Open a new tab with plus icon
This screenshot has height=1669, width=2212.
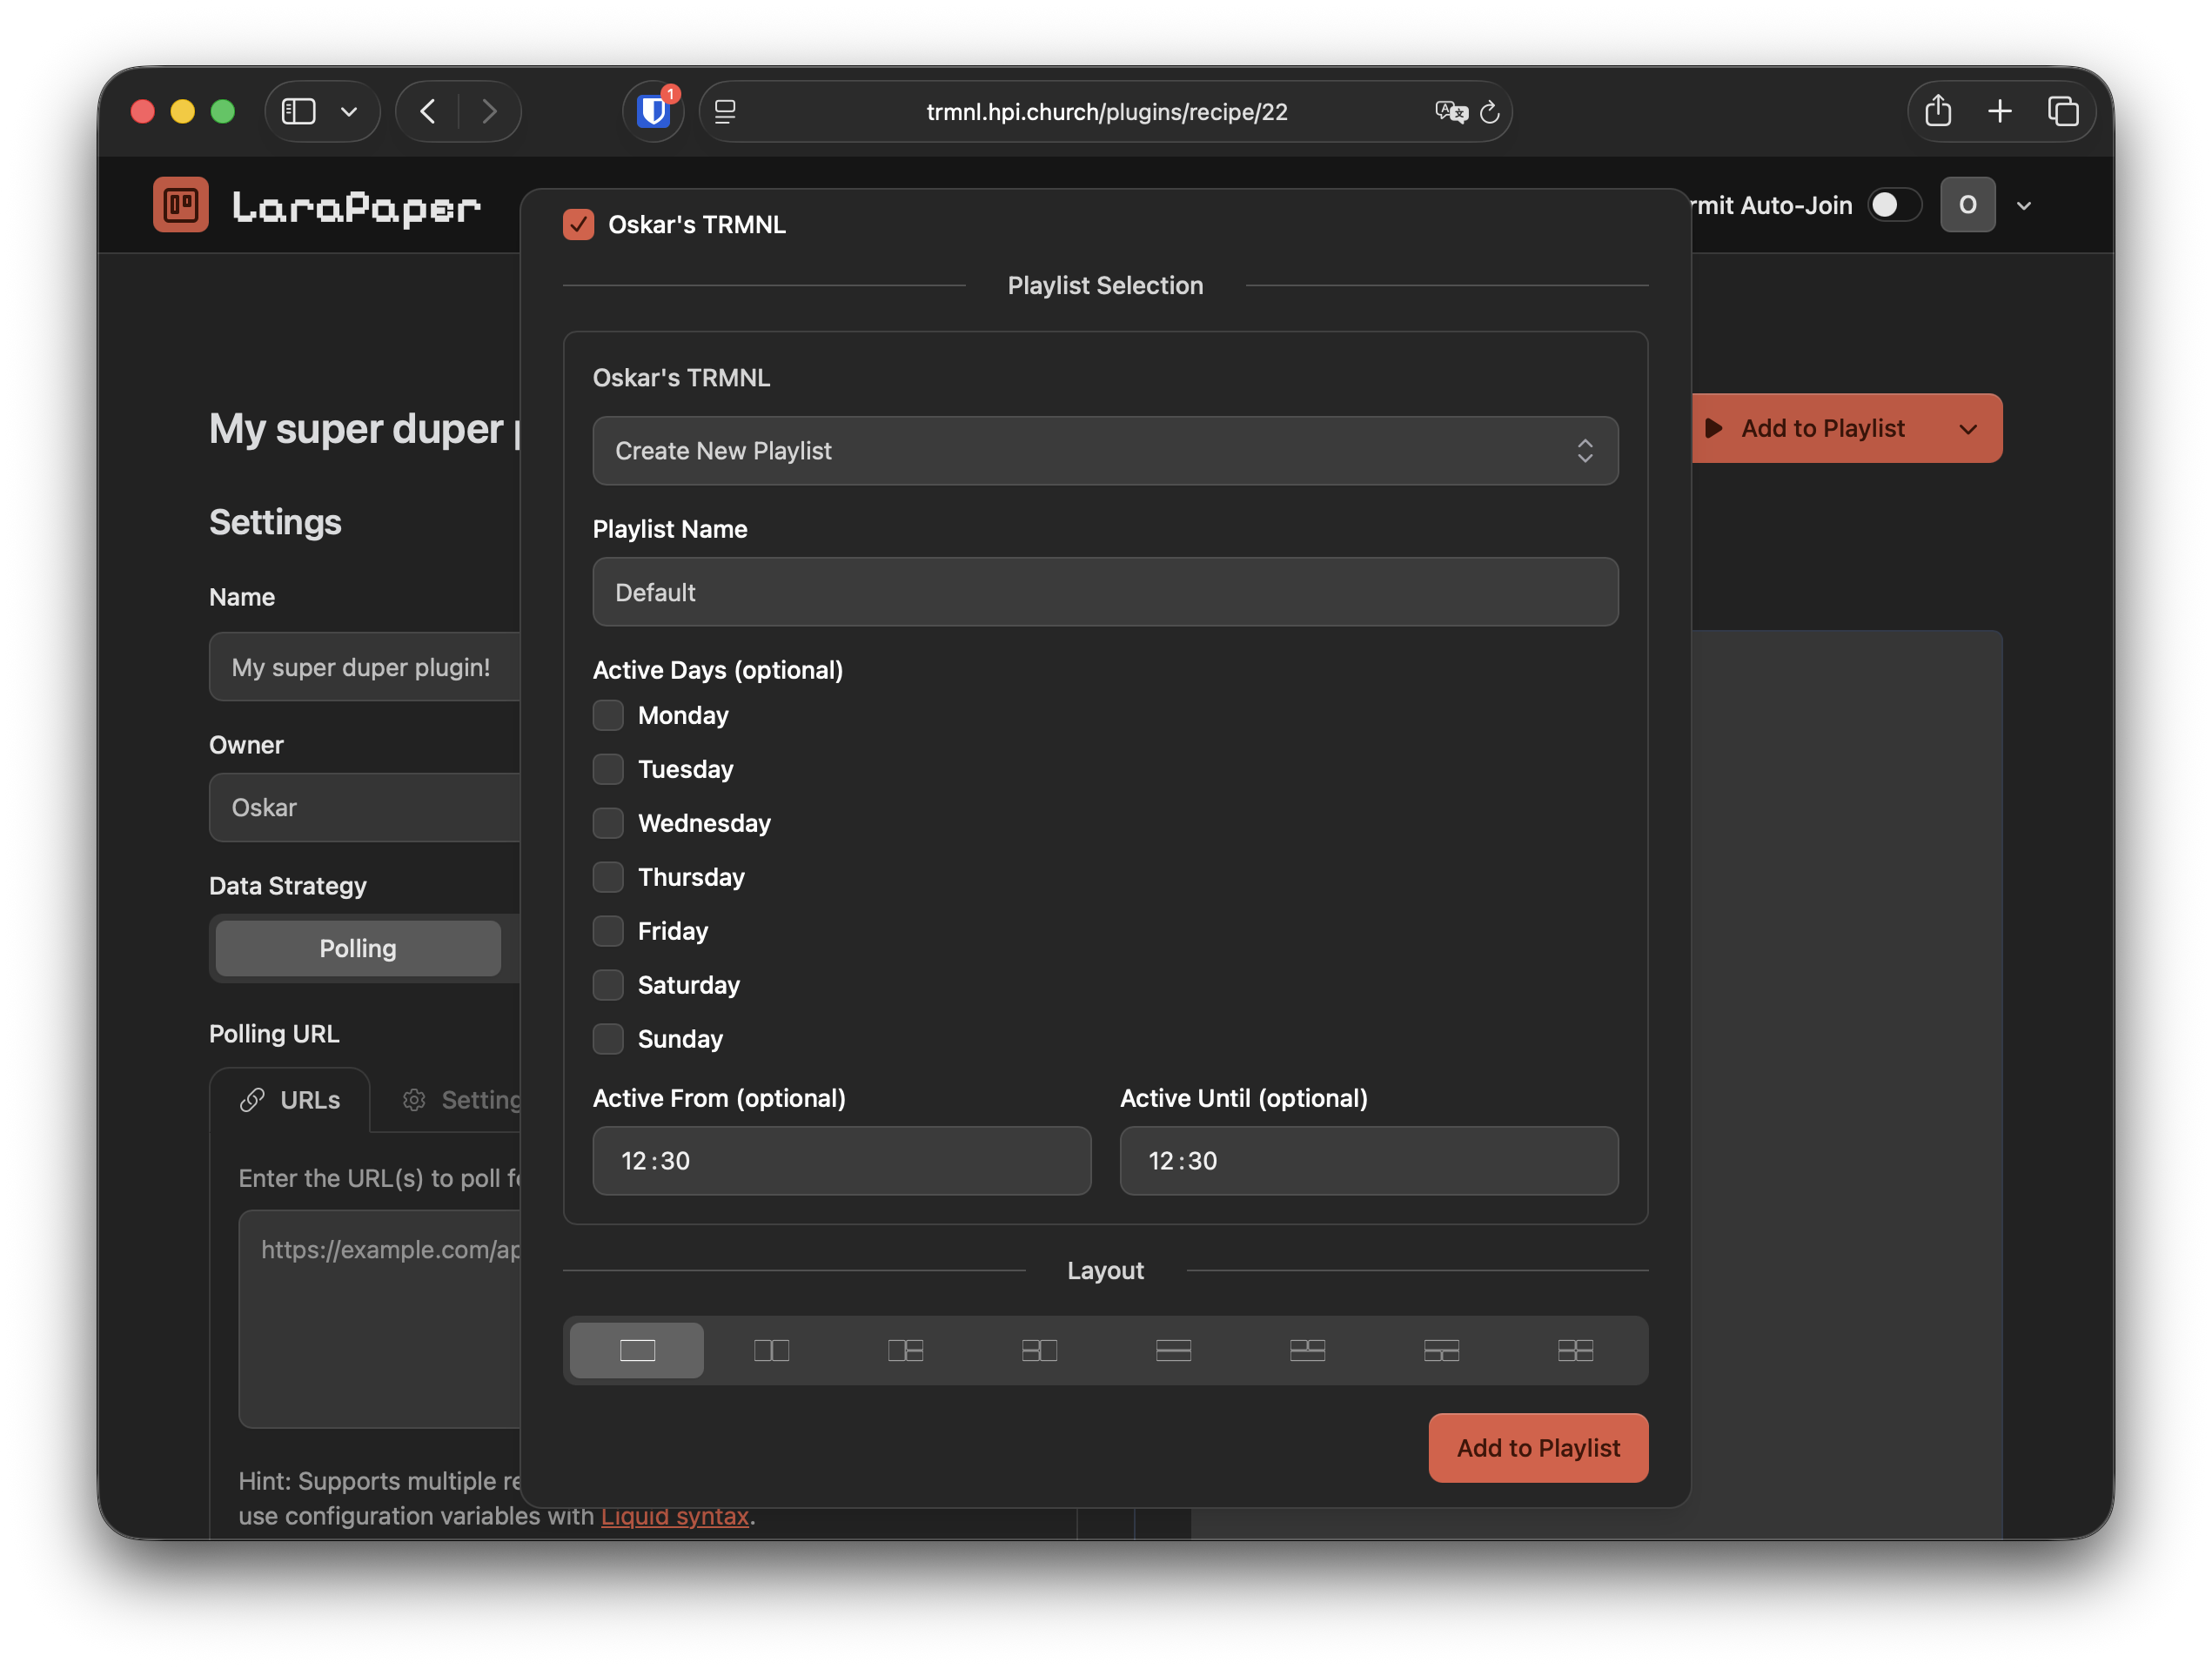click(x=2000, y=111)
